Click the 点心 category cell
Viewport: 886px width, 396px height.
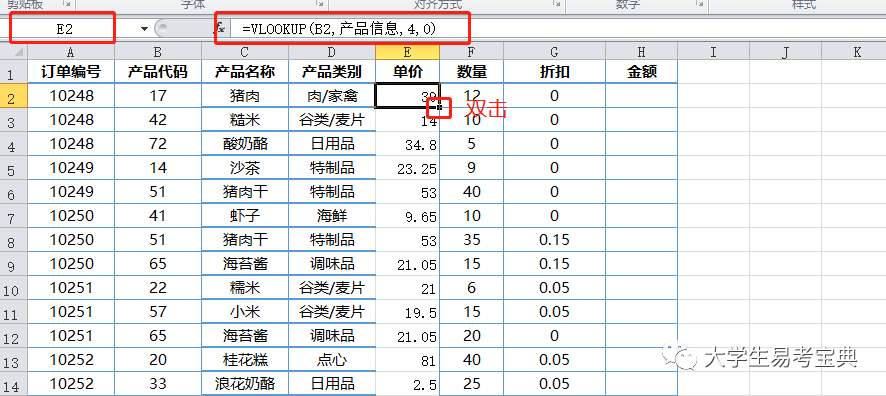332,359
